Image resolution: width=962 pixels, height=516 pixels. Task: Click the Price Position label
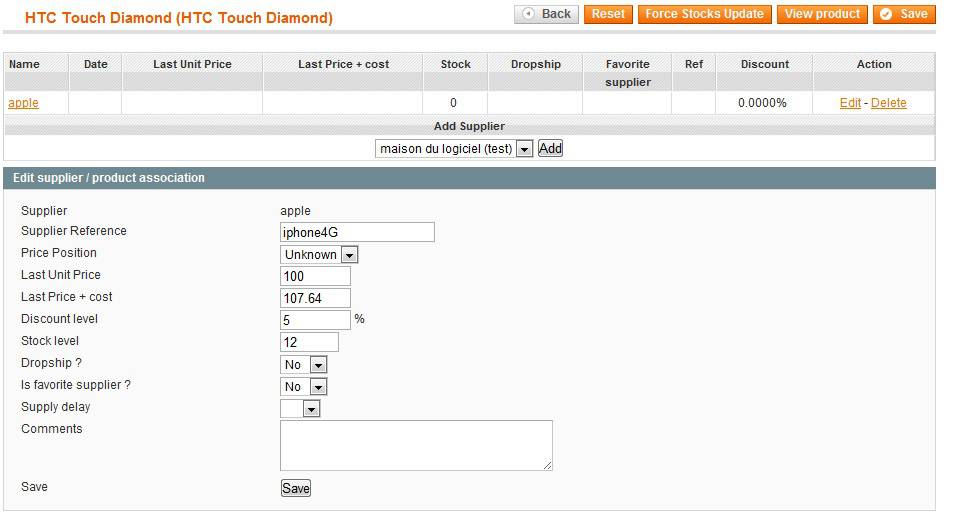click(x=59, y=253)
